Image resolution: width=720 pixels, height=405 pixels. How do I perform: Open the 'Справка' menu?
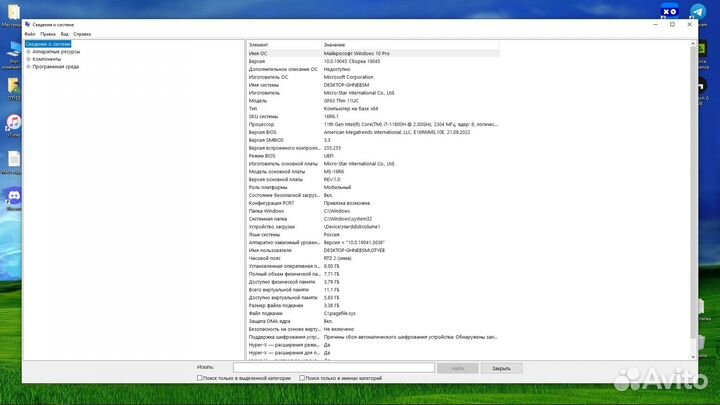[81, 34]
